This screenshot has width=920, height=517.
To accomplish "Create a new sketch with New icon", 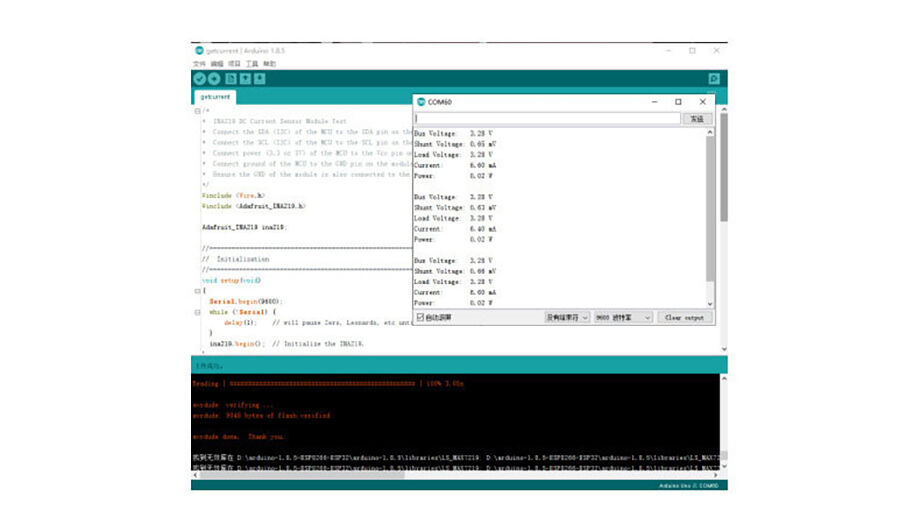I will pyautogui.click(x=230, y=78).
